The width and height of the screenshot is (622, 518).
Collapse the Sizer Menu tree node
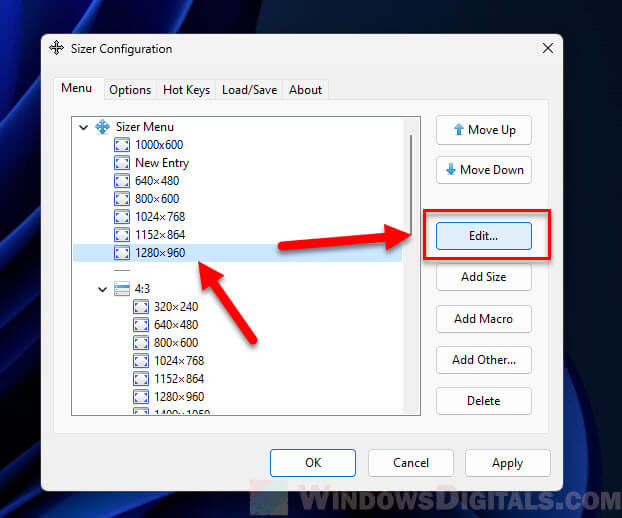point(83,127)
